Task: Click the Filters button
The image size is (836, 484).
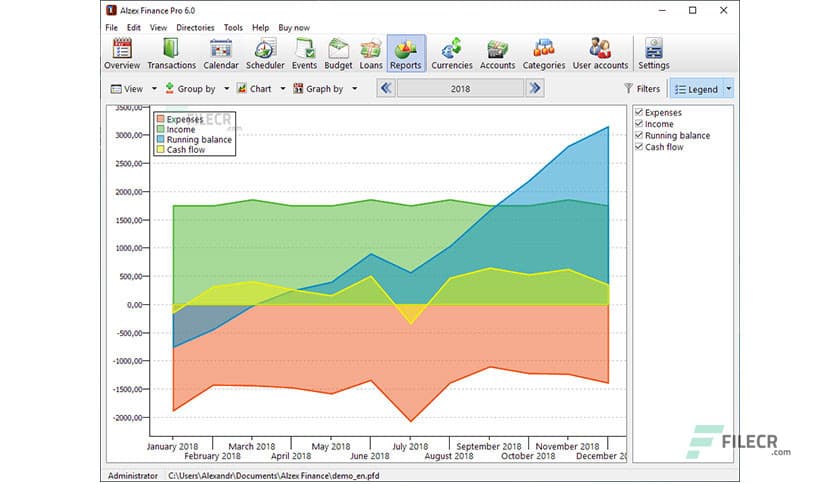Action: 642,89
